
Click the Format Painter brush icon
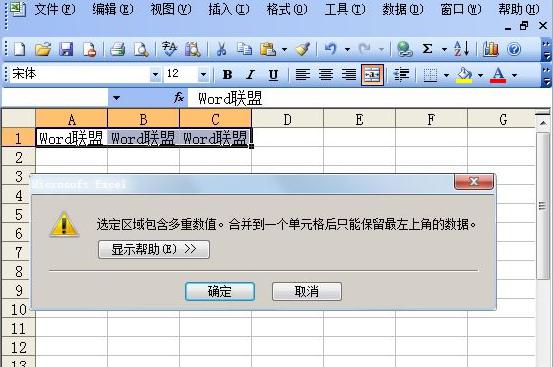[x=303, y=49]
